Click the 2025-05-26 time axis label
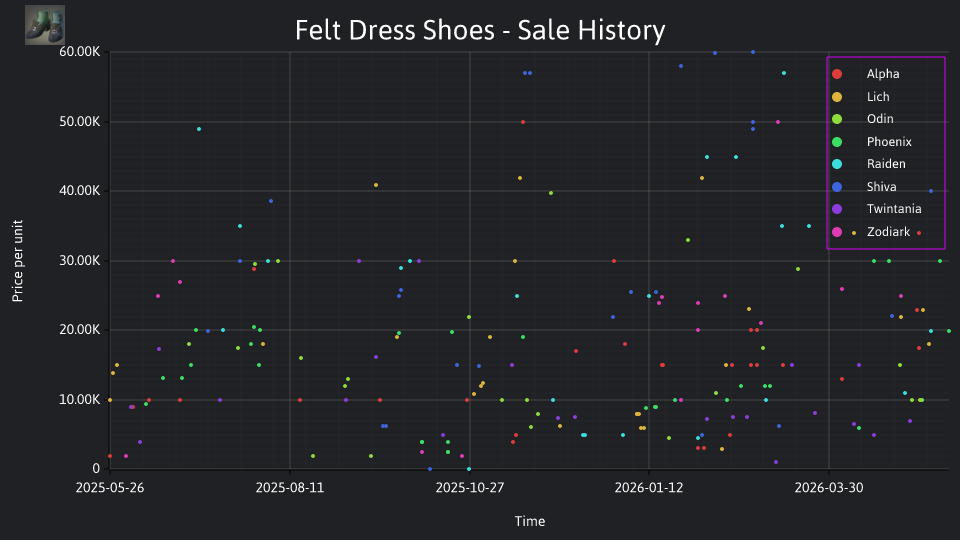Viewport: 960px width, 540px height. point(110,488)
